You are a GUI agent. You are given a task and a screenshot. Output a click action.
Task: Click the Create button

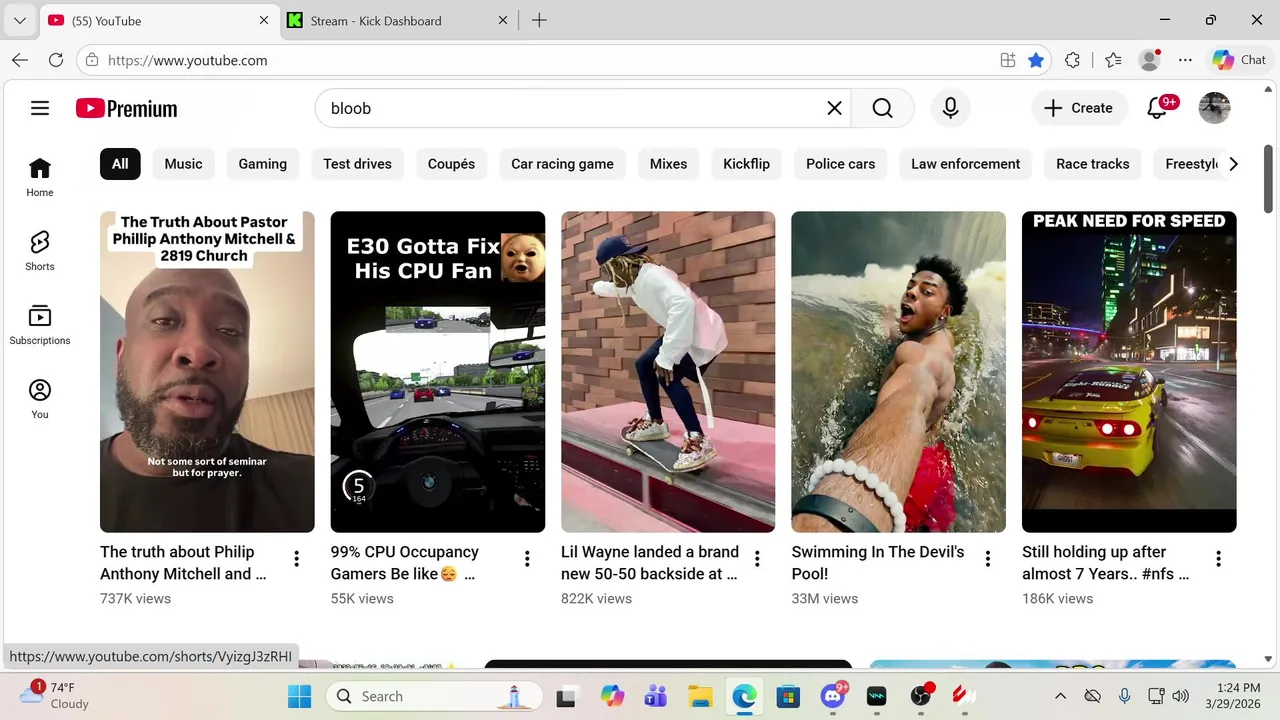[x=1079, y=108]
